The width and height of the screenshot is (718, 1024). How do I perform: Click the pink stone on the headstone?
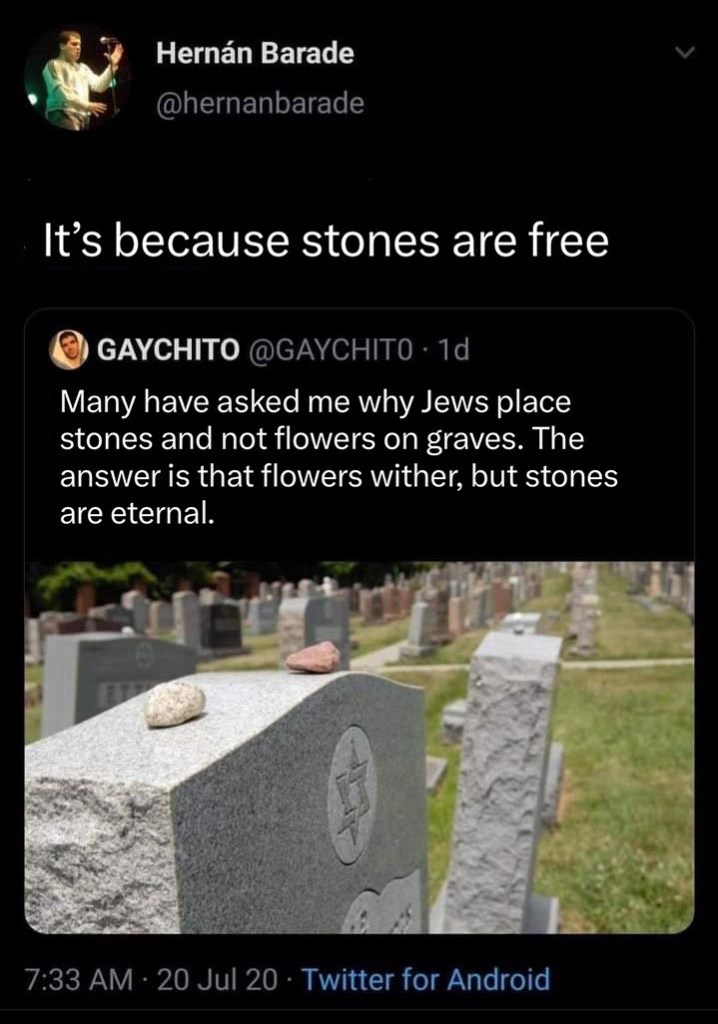pos(314,657)
